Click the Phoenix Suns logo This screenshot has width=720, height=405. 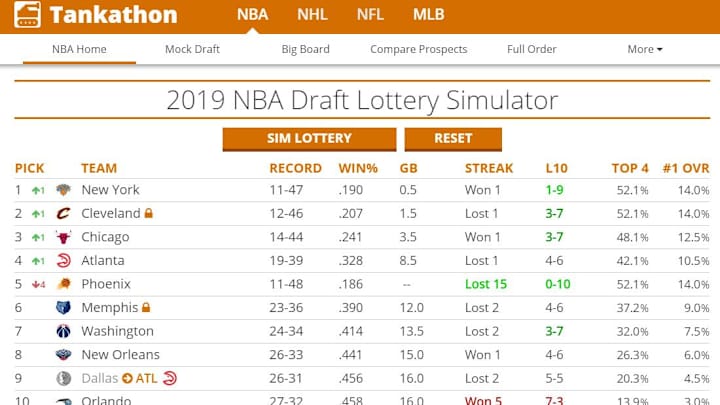click(64, 284)
